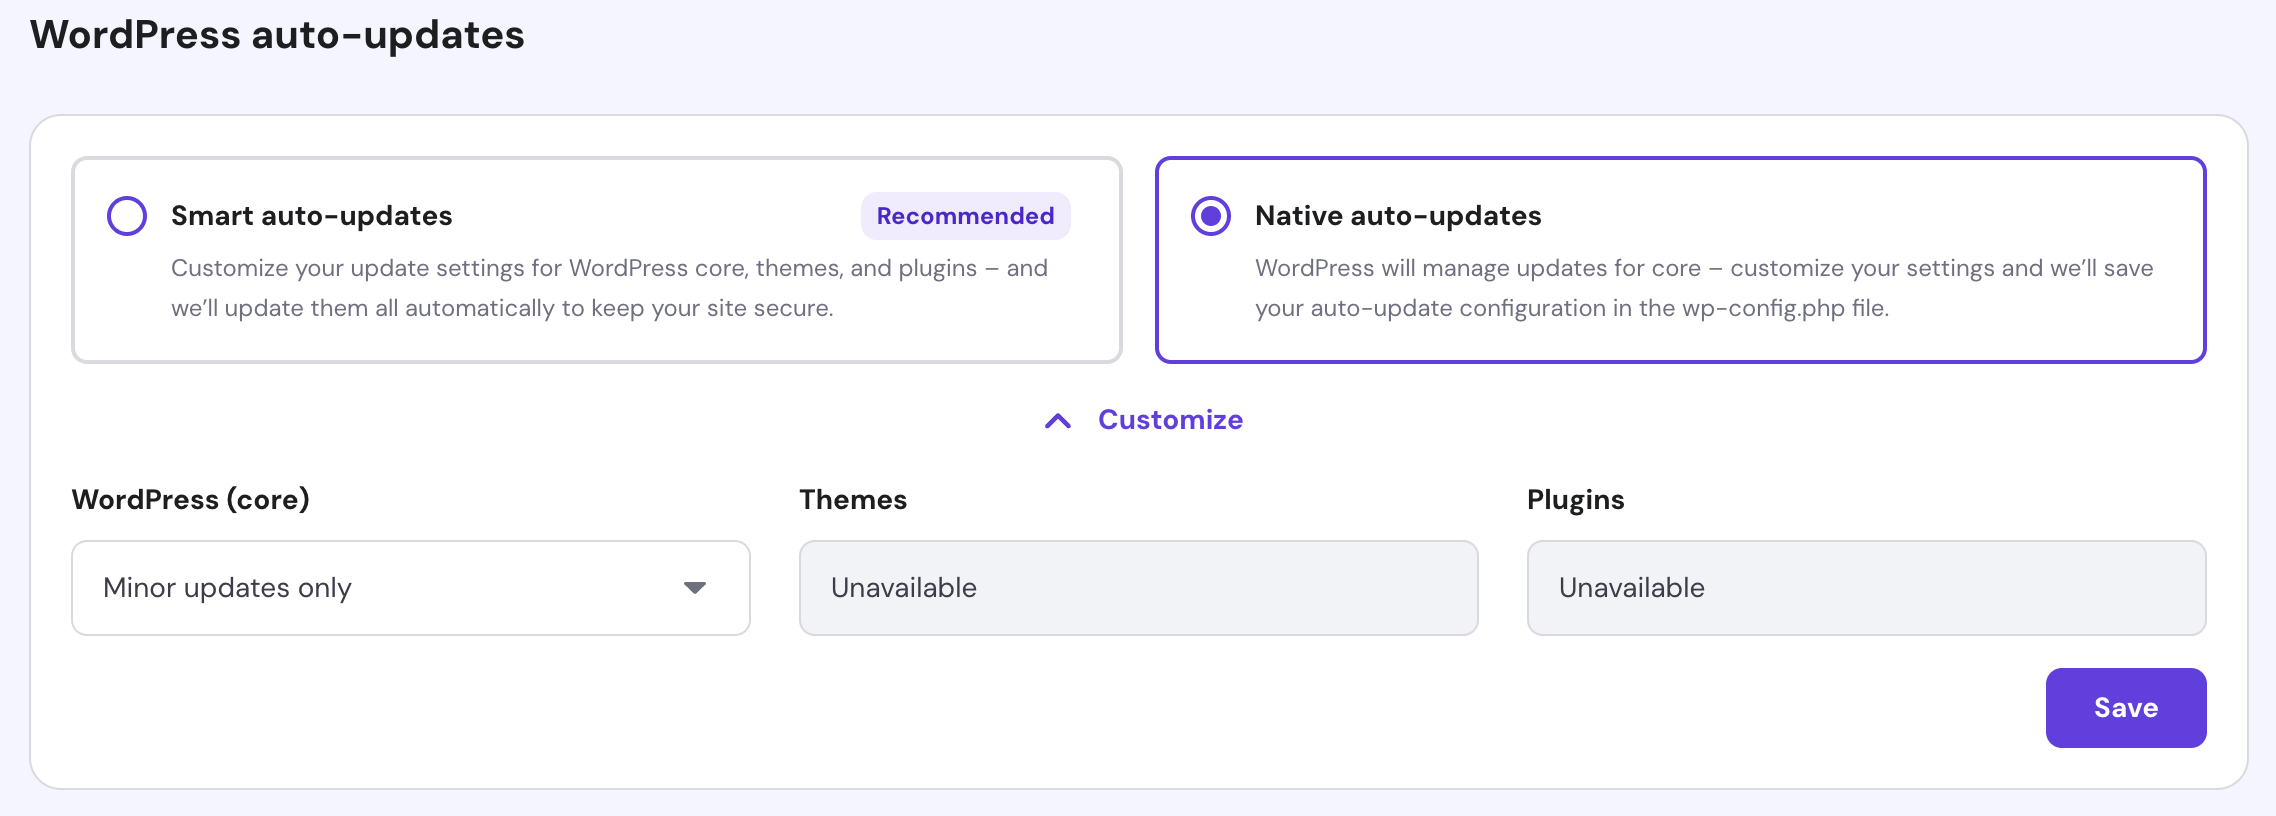Click the Themes Unavailable field
The image size is (2276, 816).
(x=1138, y=588)
